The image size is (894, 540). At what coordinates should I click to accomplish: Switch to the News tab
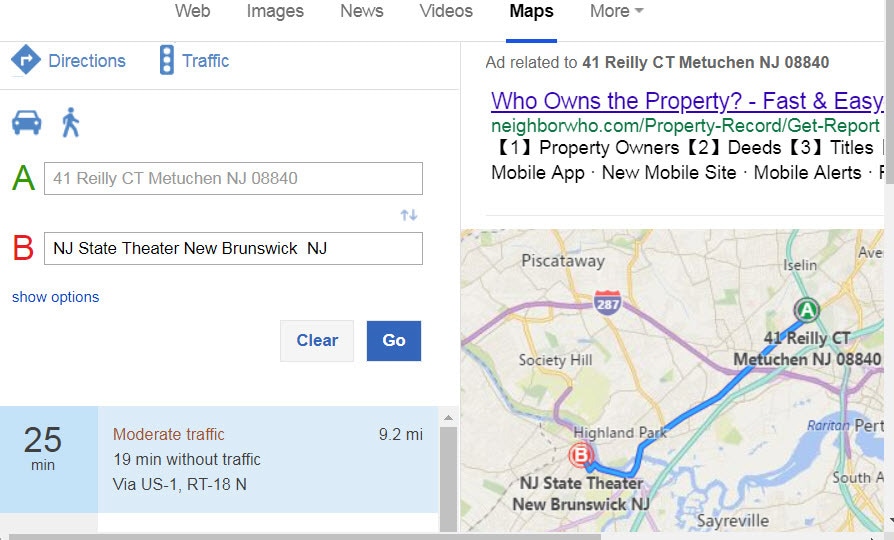click(361, 11)
